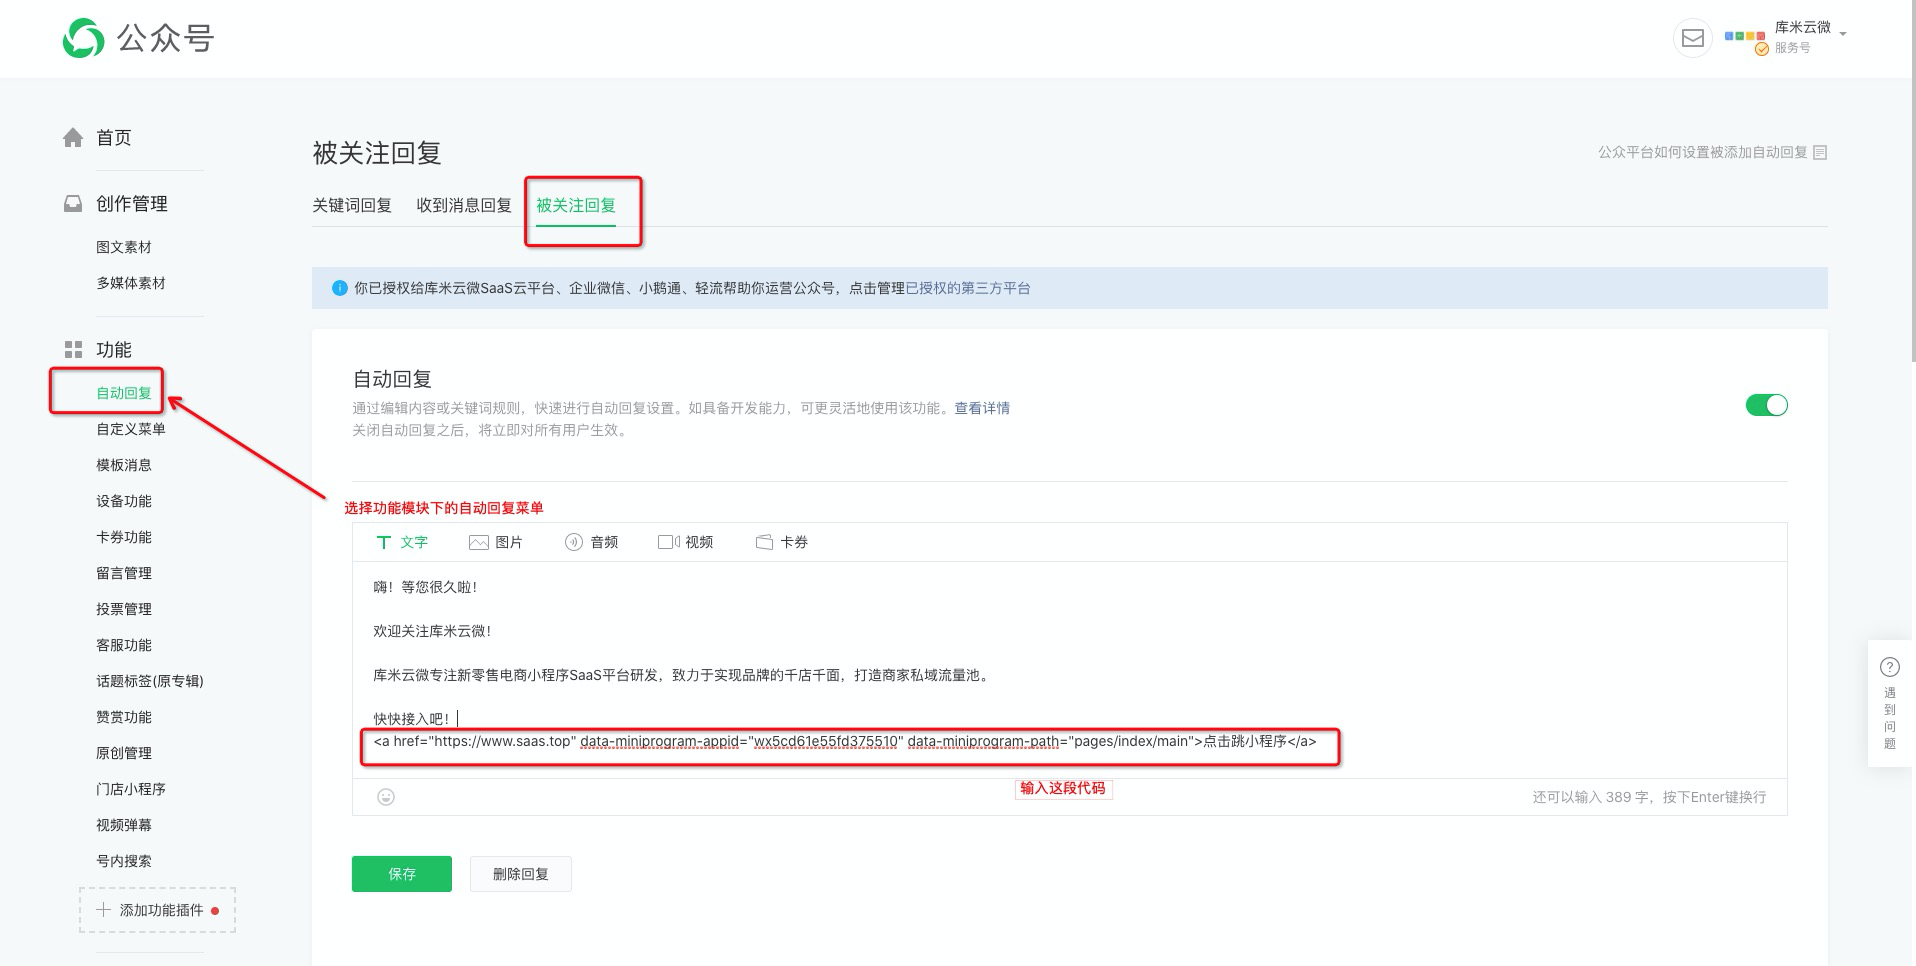Go to 首页 in sidebar
1916x966 pixels.
[x=114, y=137]
